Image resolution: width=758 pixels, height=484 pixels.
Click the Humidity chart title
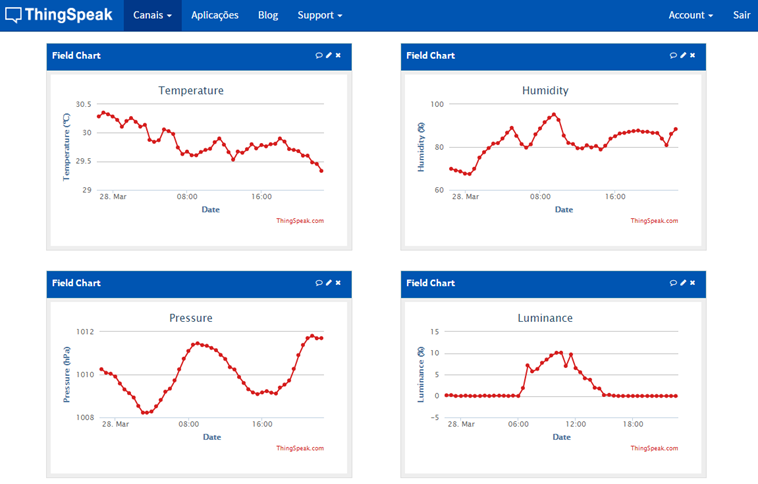point(545,90)
